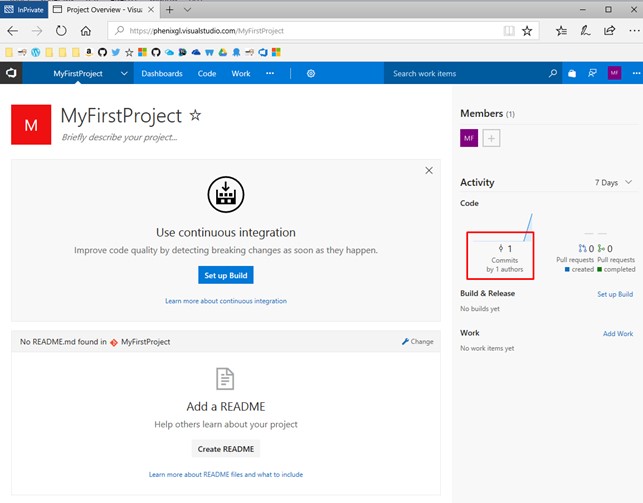Click the MF member avatar tile
643x503 pixels.
pyautogui.click(x=469, y=139)
